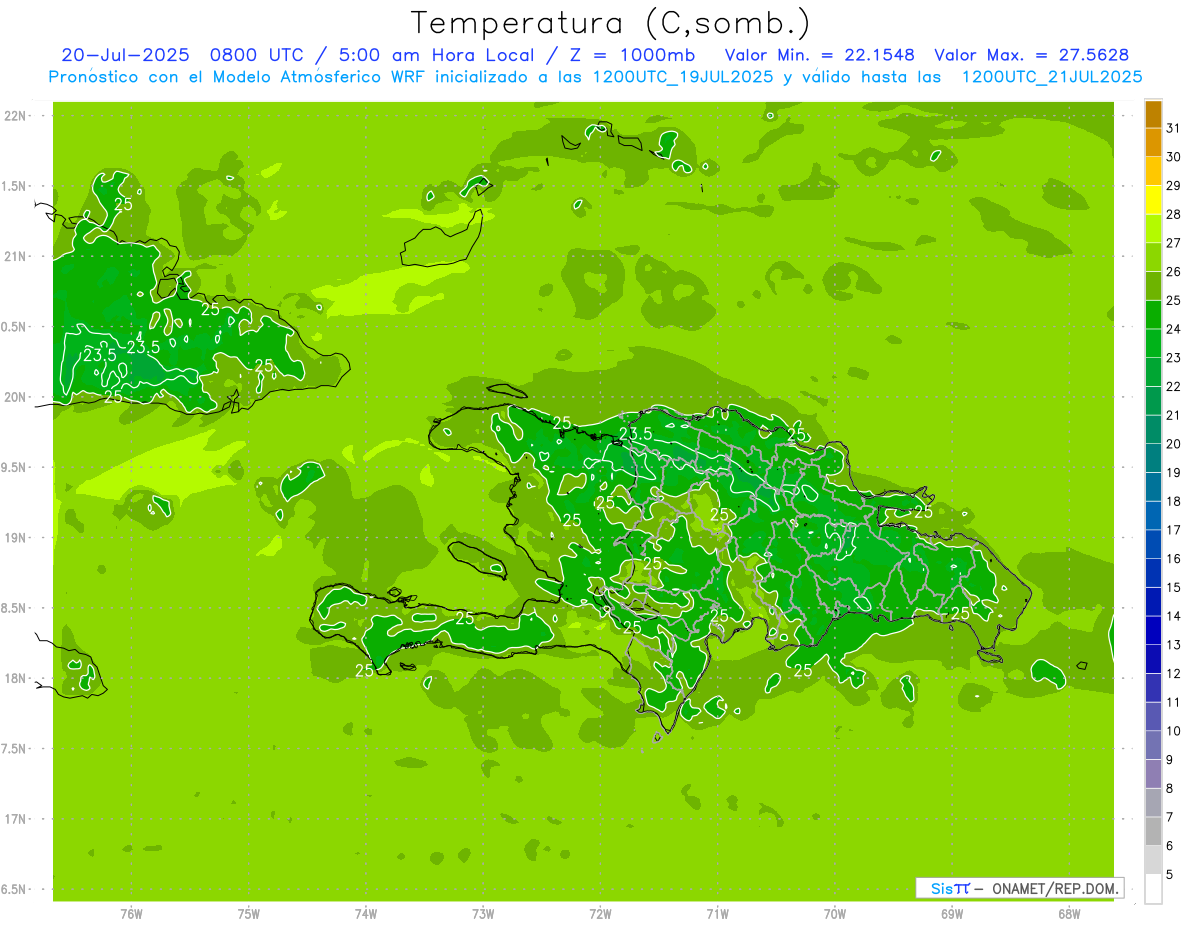
Task: Select the 'Z = 1000mb' level text
Action: click(632, 55)
